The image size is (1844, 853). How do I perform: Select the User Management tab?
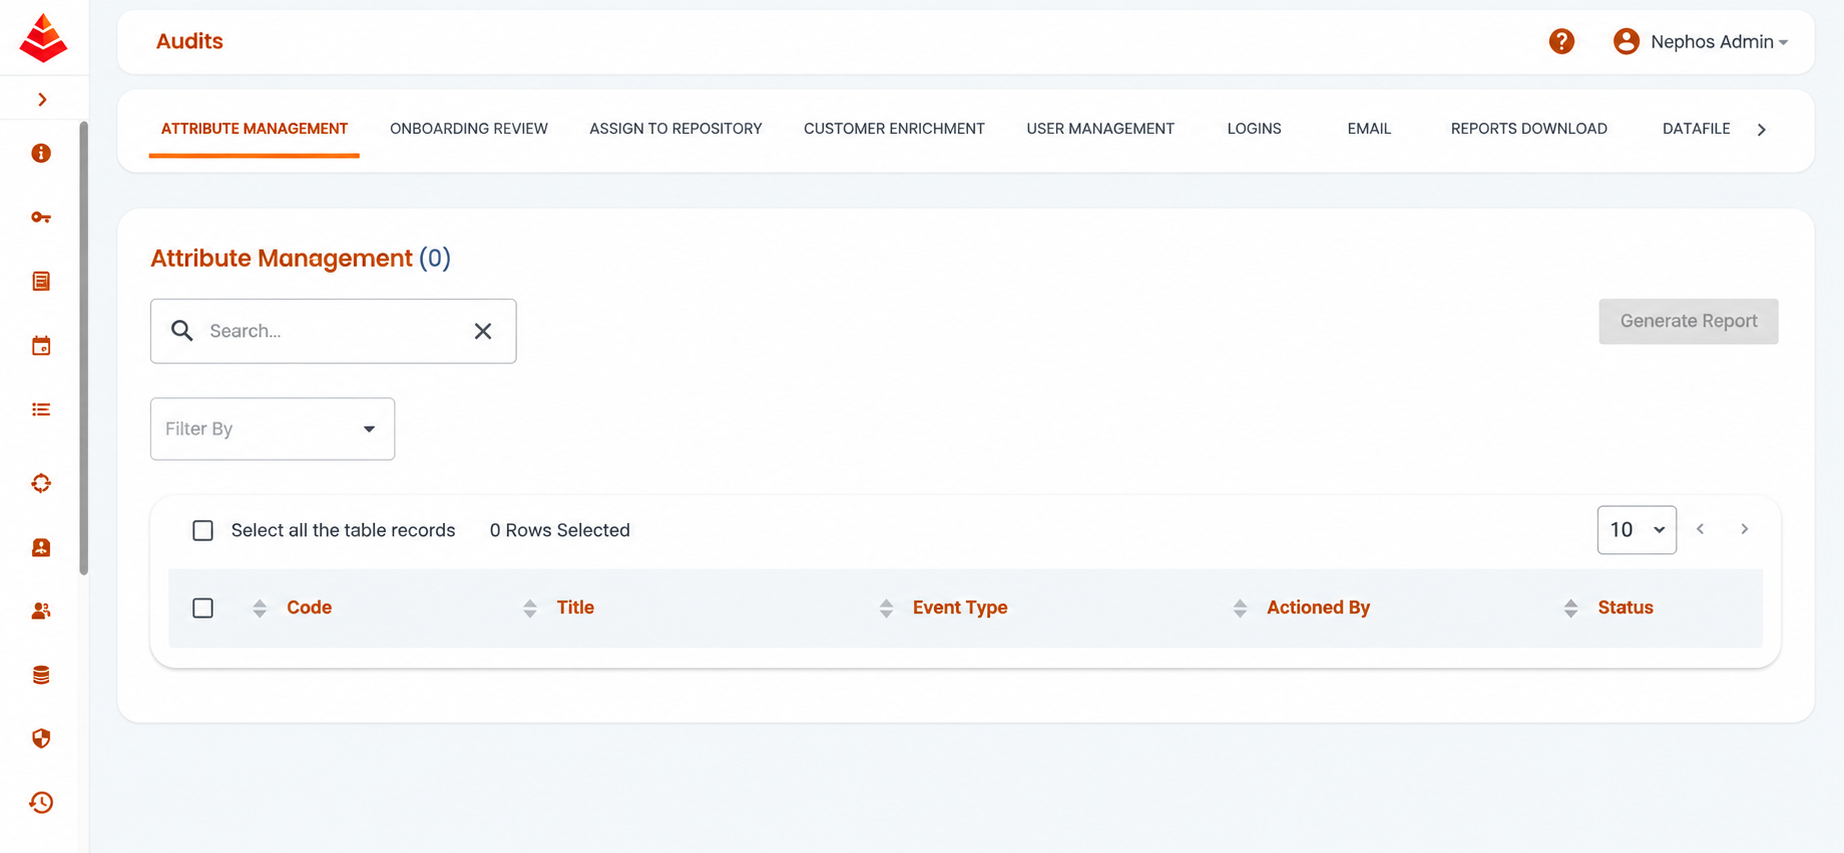[1100, 129]
